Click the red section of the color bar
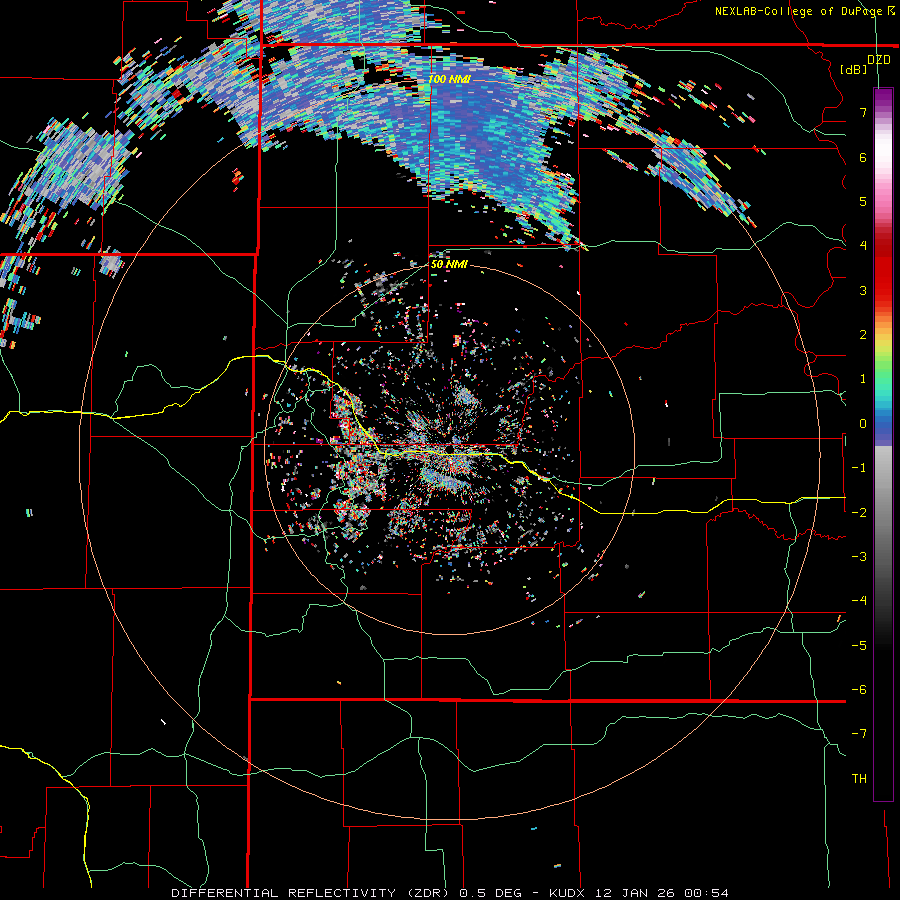The image size is (900, 900). click(883, 270)
